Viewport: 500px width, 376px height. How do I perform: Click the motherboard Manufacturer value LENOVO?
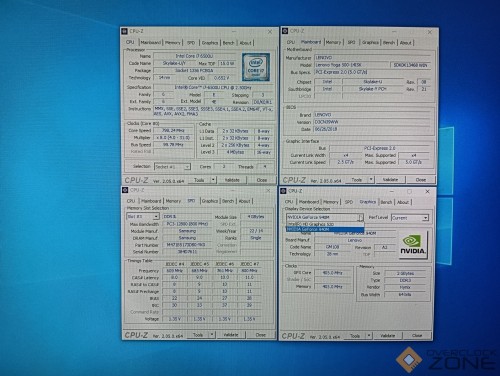point(372,58)
